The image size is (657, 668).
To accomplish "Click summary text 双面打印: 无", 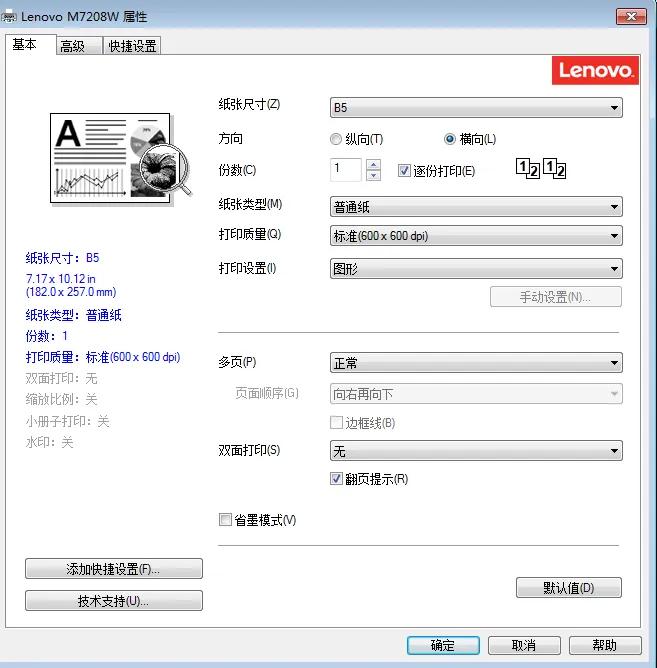I will click(x=61, y=378).
